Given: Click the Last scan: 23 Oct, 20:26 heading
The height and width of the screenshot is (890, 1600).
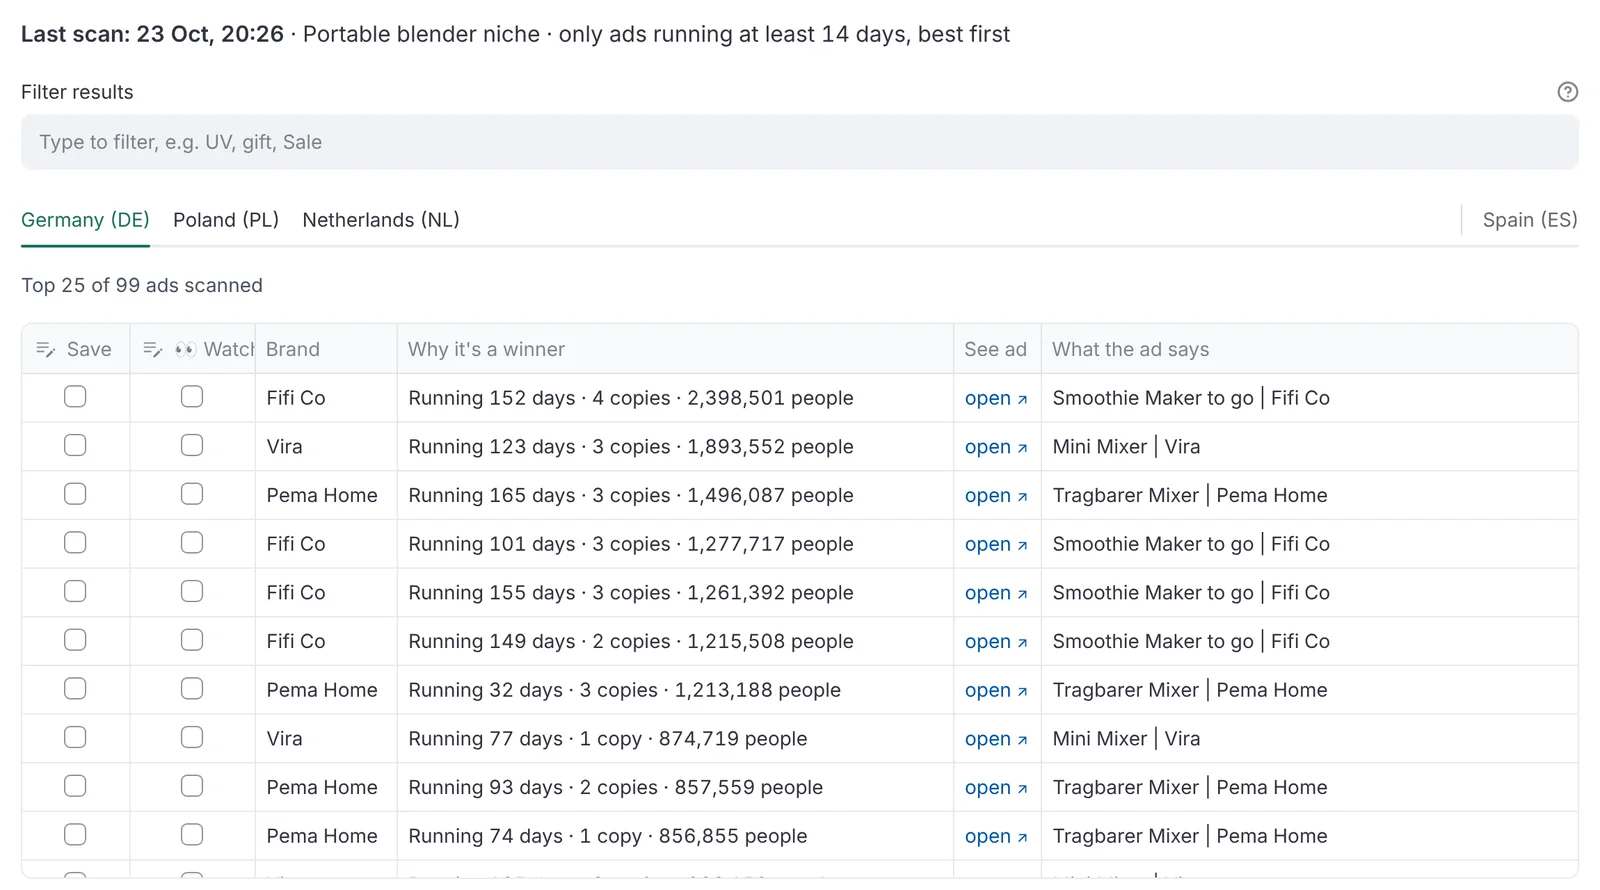Looking at the screenshot, I should [x=152, y=34].
